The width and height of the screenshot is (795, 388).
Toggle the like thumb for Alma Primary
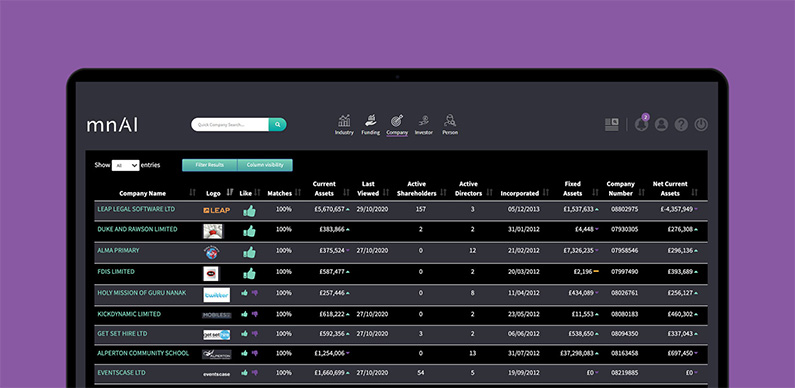tap(249, 252)
